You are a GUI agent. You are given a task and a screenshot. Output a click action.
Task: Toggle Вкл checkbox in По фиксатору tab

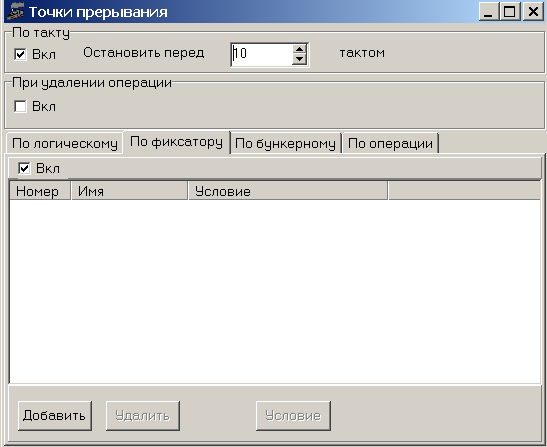point(24,169)
